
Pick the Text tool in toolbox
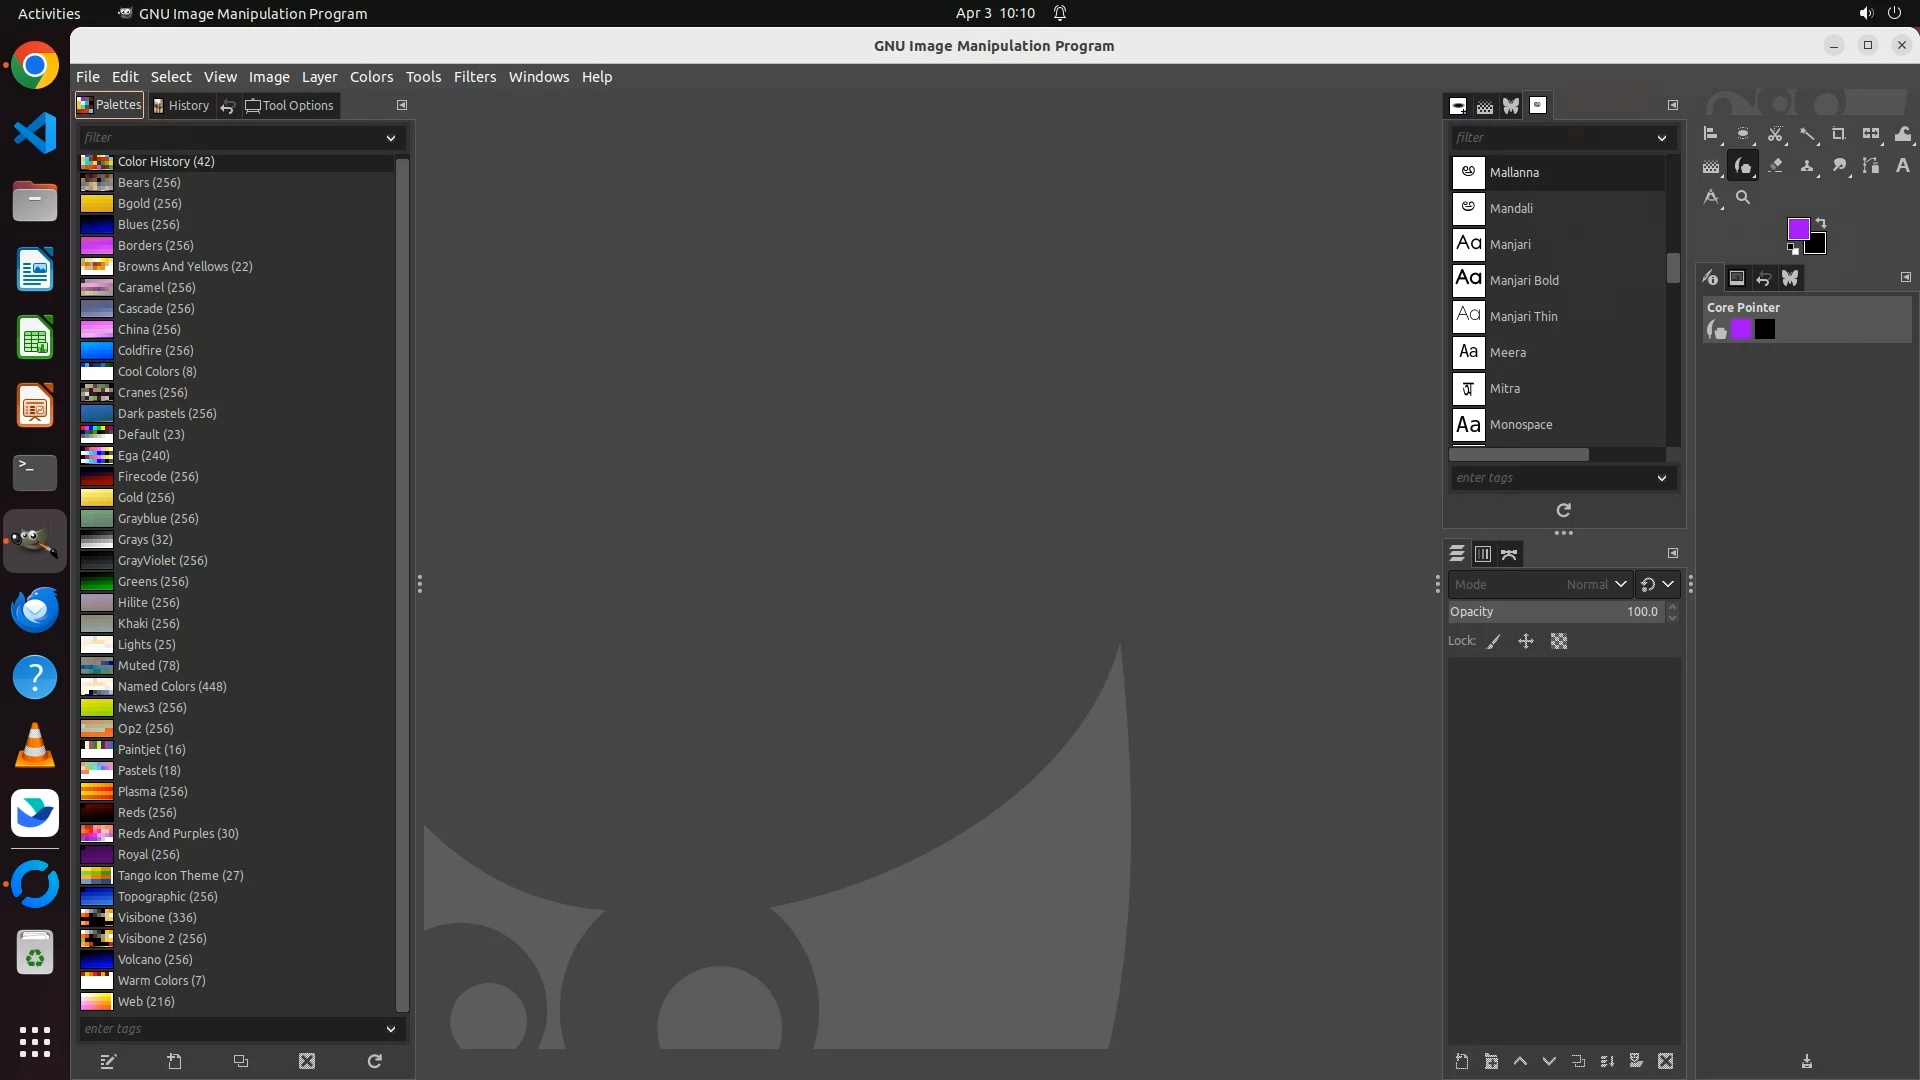coord(1902,166)
